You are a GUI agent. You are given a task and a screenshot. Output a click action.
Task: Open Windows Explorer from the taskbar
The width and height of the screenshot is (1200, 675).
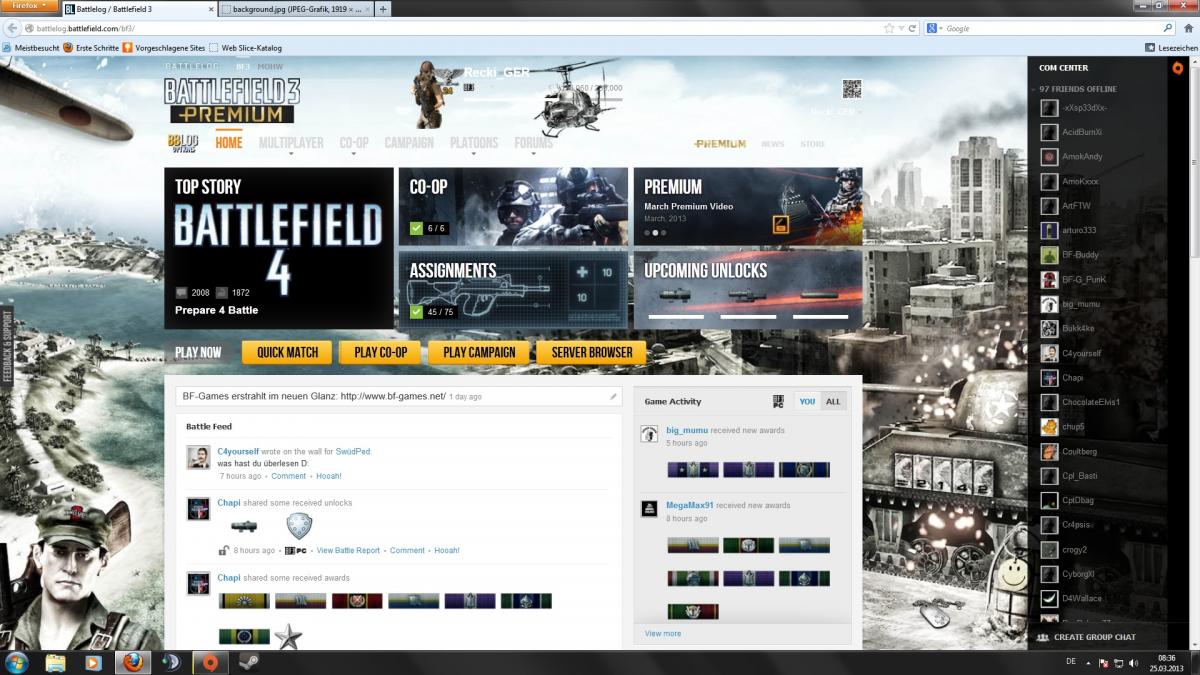[x=56, y=662]
